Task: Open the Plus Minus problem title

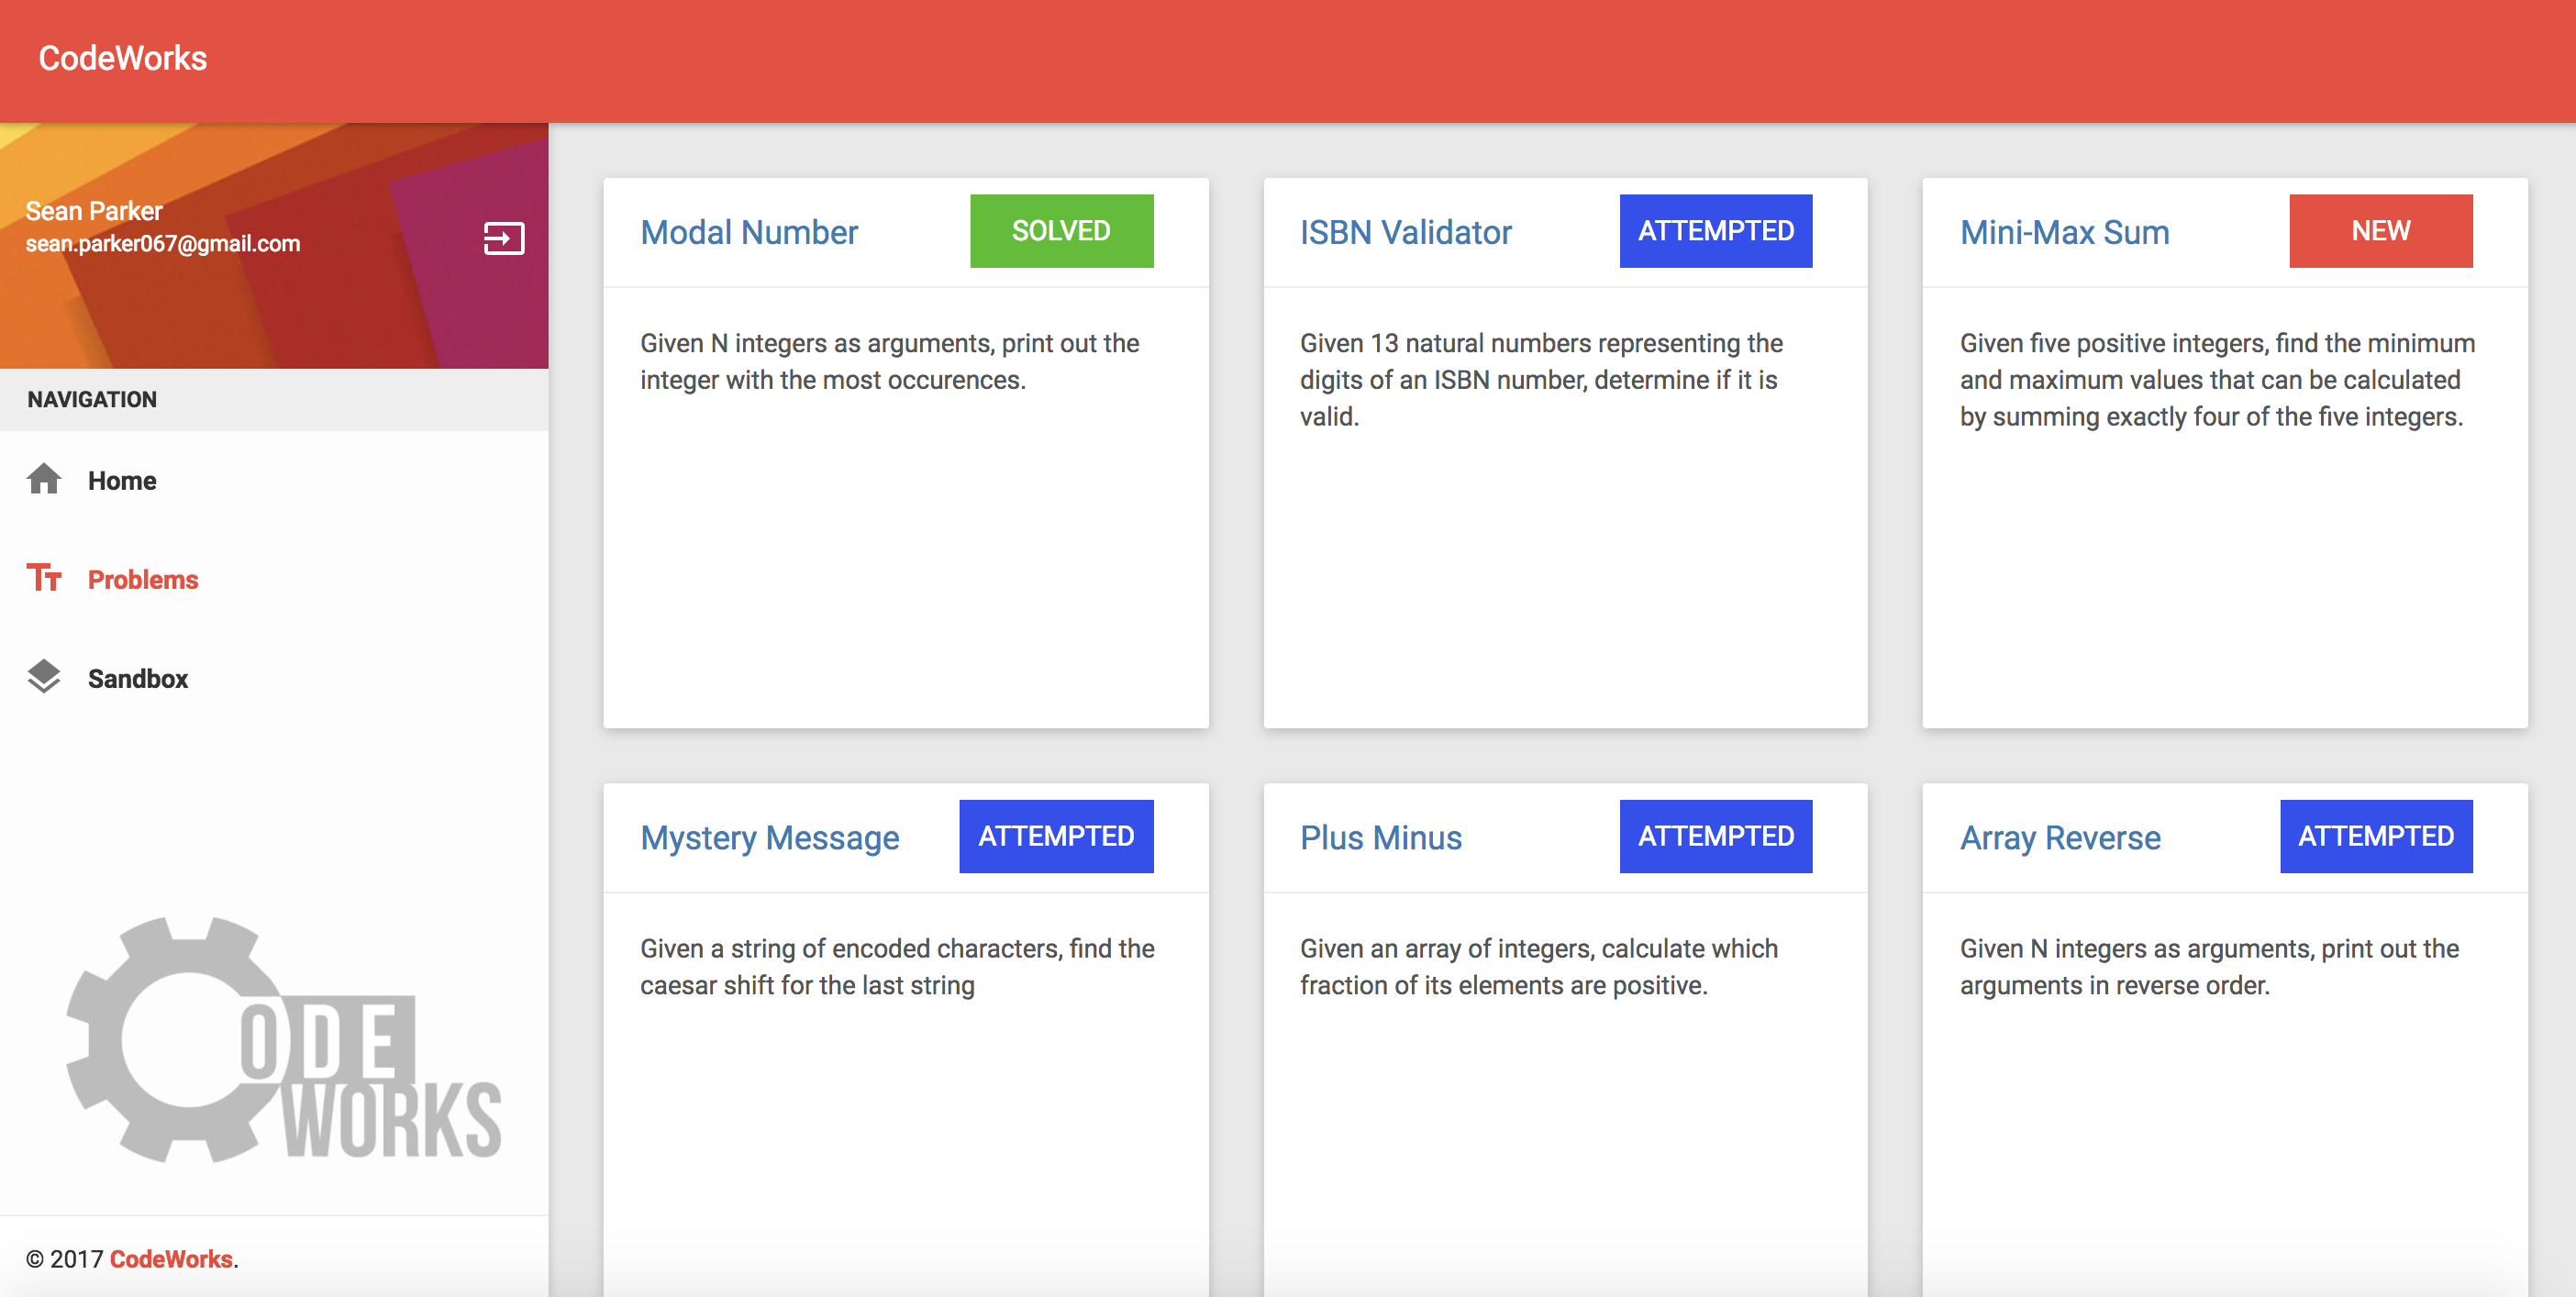Action: click(1379, 837)
